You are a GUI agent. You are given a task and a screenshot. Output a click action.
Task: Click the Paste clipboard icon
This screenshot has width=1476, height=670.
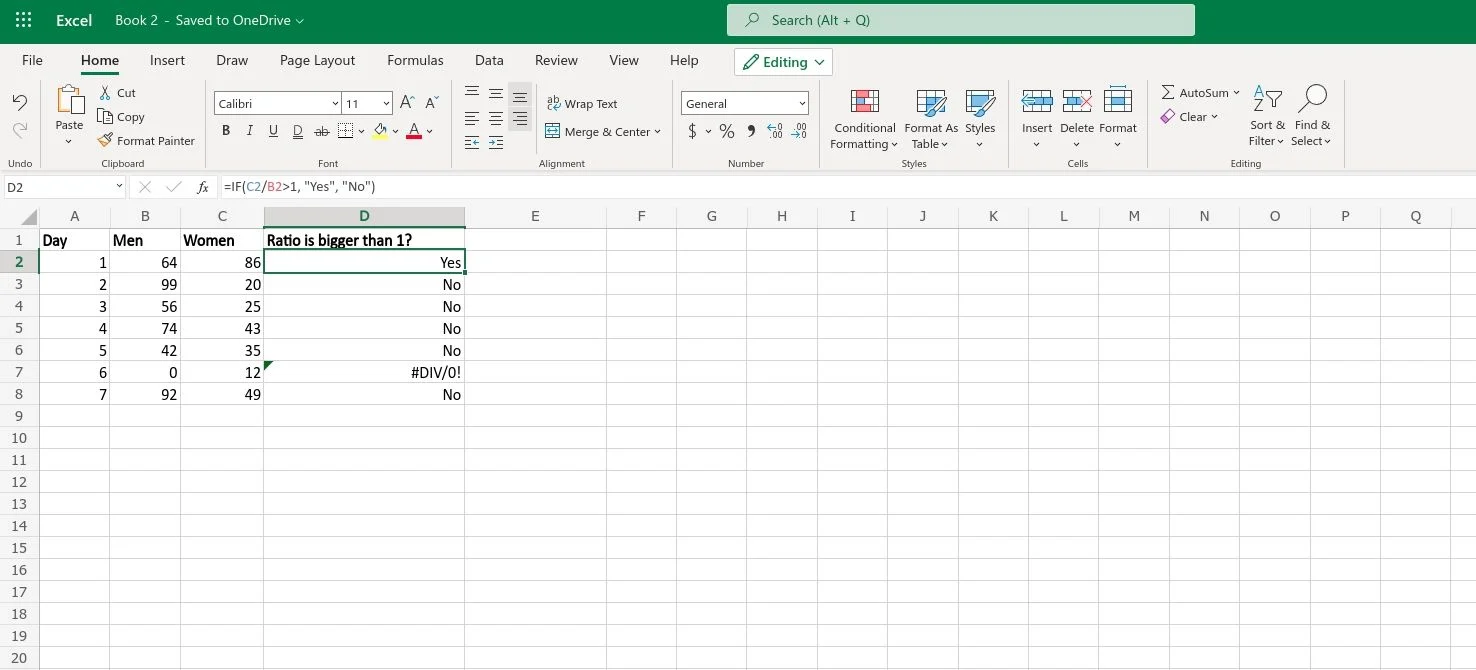(x=69, y=100)
